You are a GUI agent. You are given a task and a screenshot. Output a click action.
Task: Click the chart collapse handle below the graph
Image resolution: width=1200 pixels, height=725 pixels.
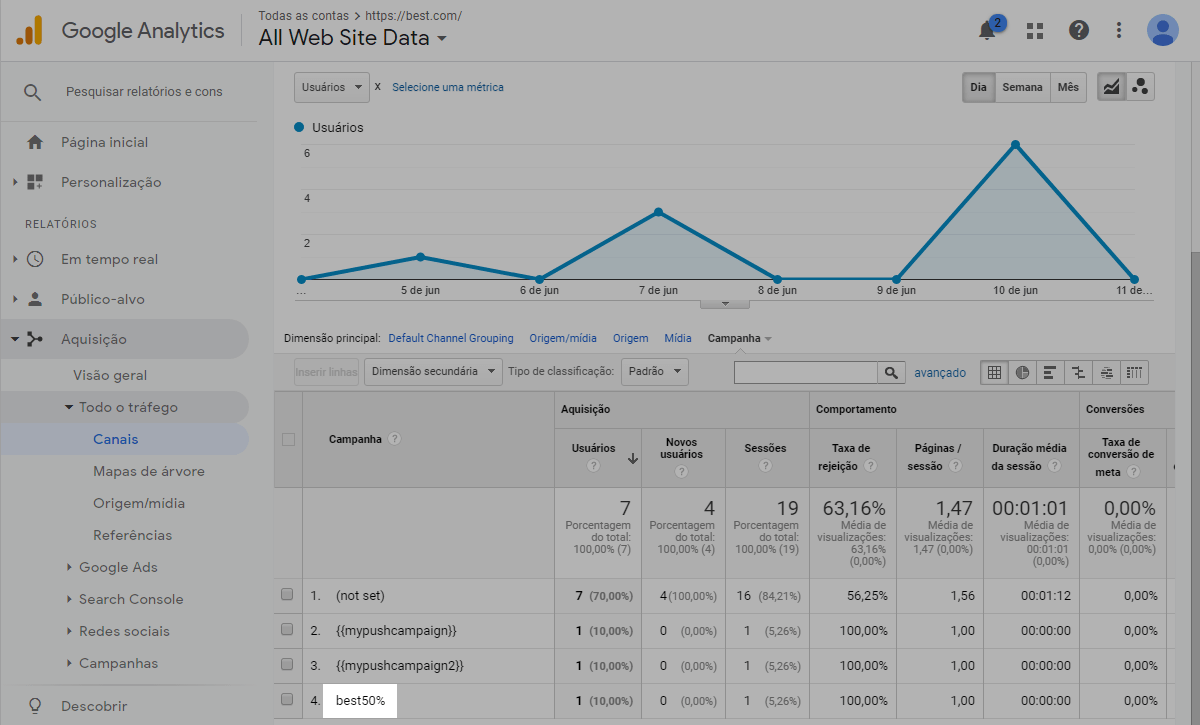(x=727, y=302)
